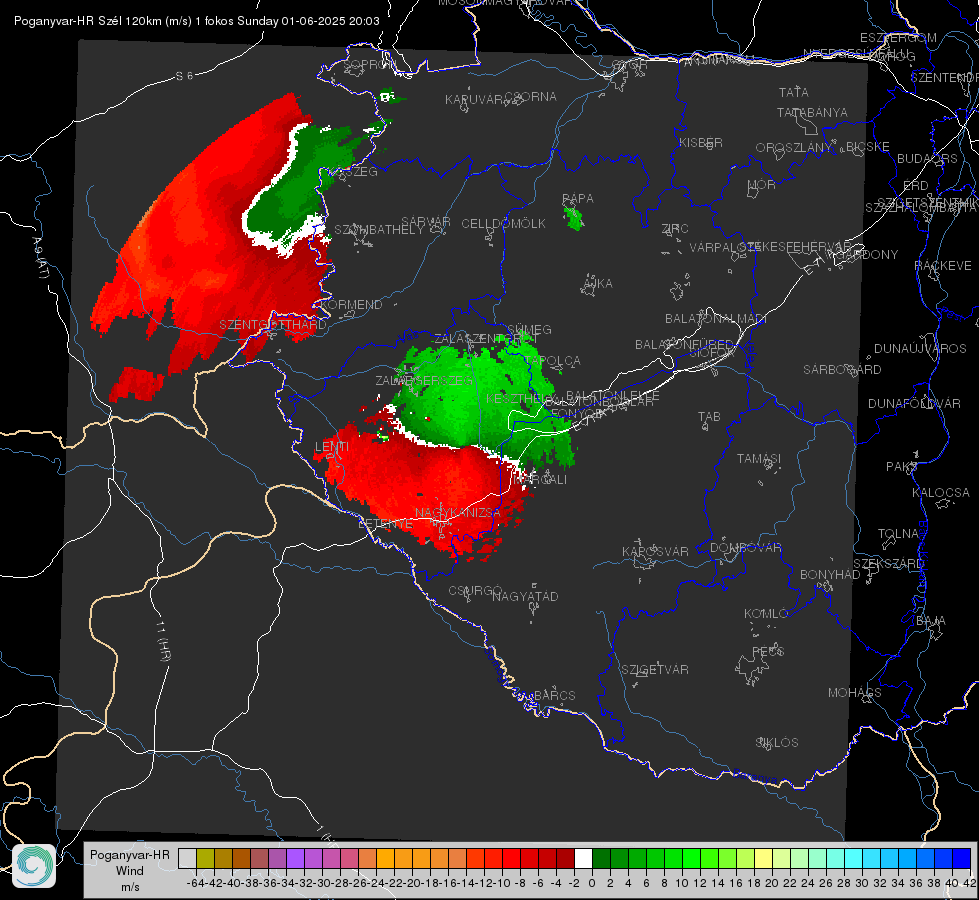Click the SZENTGOTTHARD town label

(273, 325)
